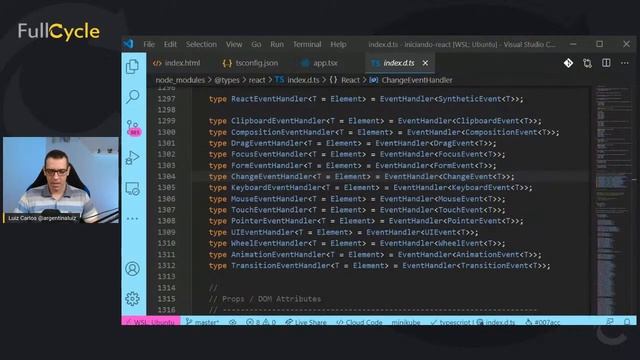Open the Go menu
Screen dimensions: 640x360
[x=256, y=44]
